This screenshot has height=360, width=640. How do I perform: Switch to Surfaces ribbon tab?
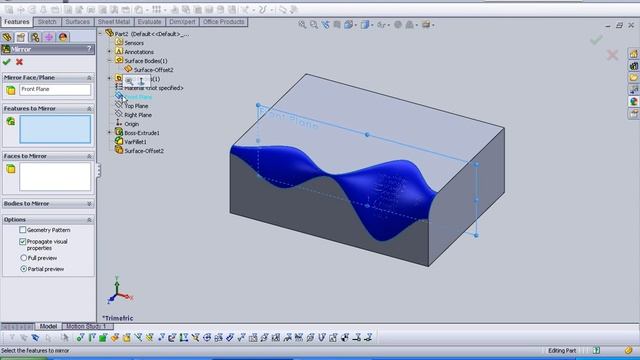point(77,22)
